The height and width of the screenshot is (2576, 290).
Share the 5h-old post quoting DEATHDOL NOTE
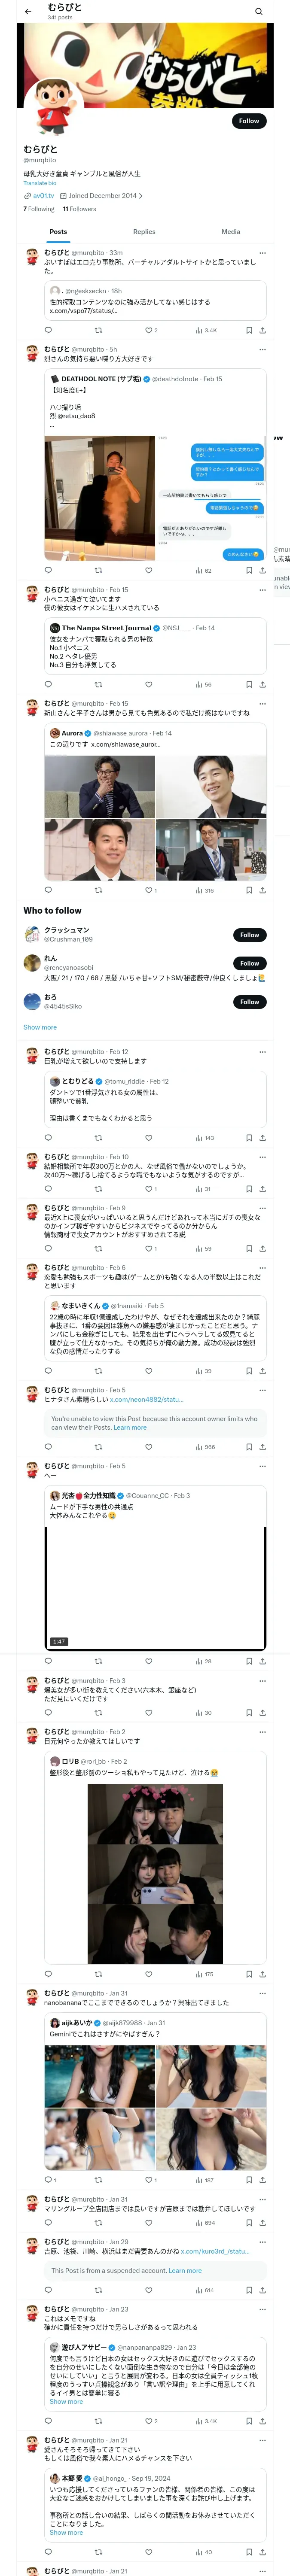262,570
